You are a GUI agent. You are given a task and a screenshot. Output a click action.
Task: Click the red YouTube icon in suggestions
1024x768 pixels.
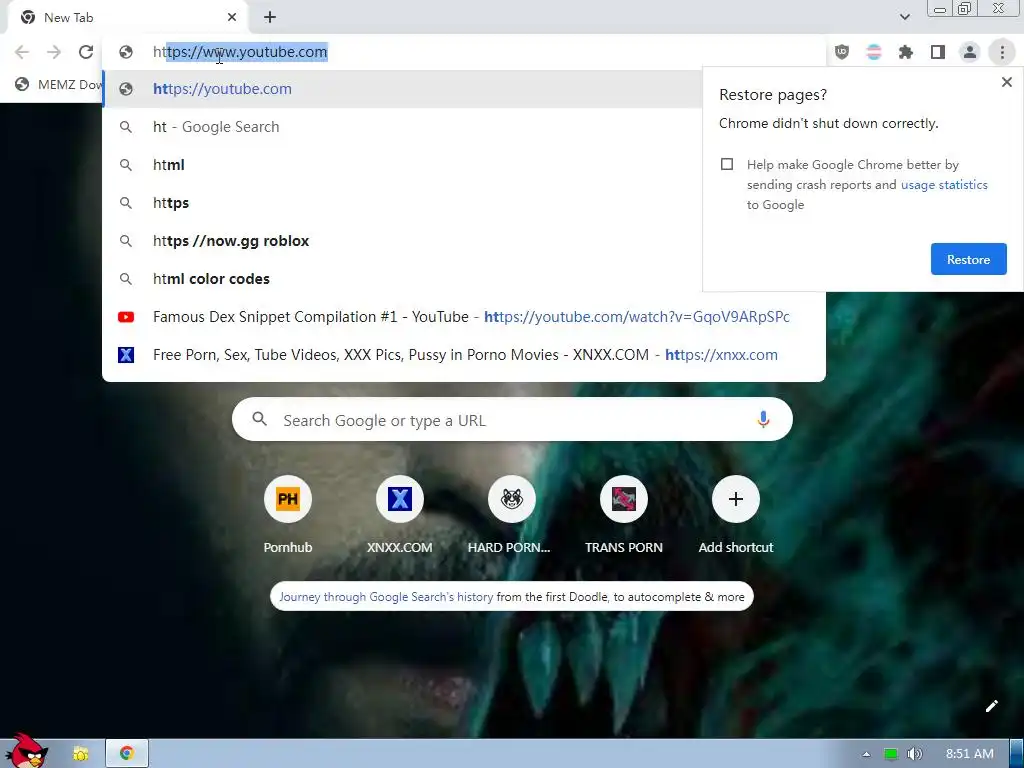pos(126,317)
